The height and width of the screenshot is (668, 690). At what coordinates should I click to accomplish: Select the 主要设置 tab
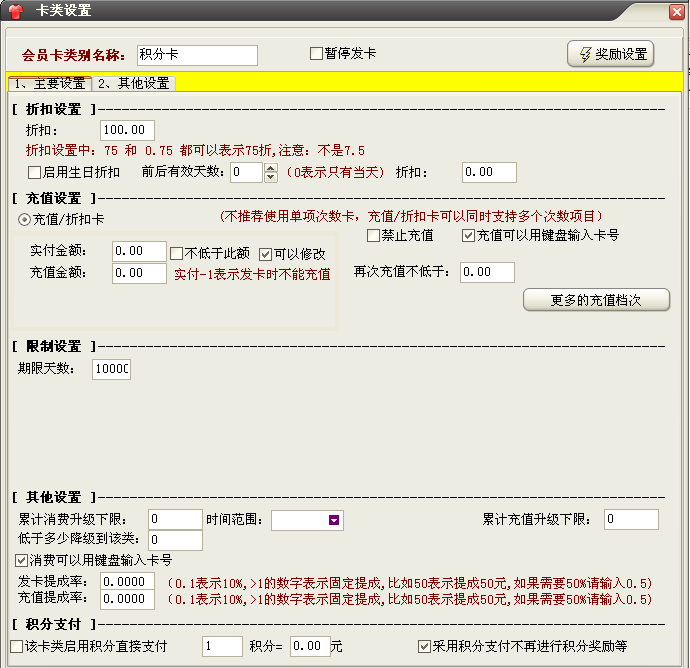(x=48, y=84)
